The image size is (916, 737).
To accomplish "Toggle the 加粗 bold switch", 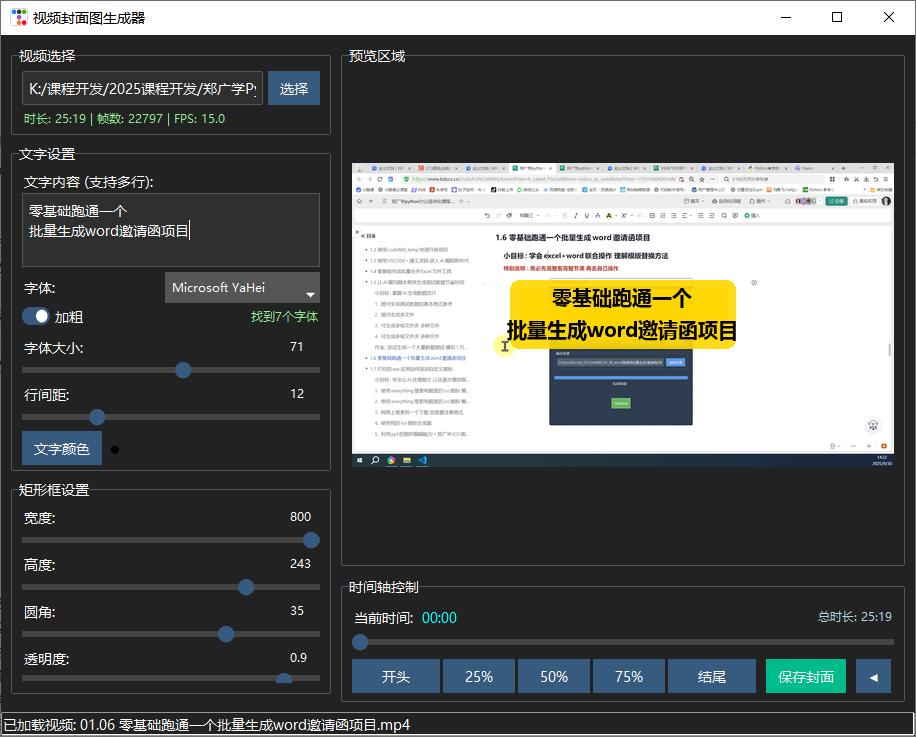I will [36, 317].
